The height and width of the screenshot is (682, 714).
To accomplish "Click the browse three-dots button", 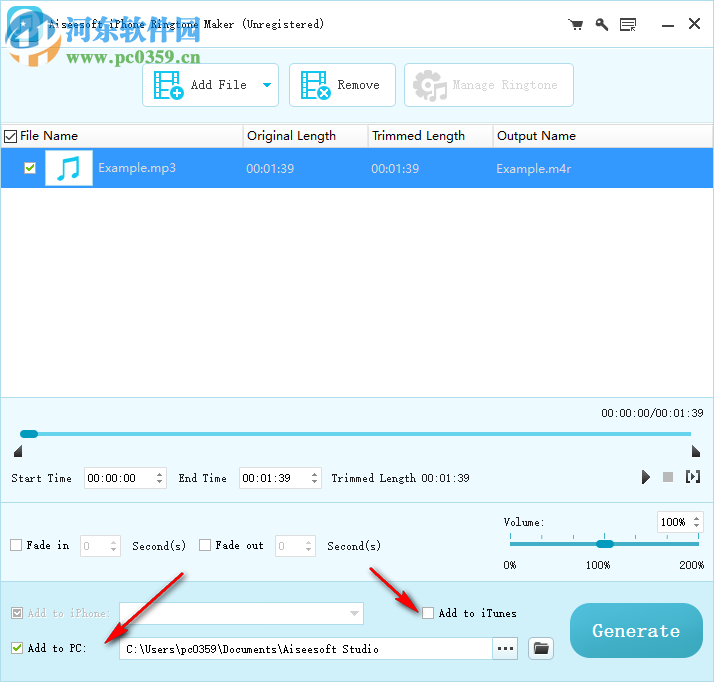I will [505, 649].
